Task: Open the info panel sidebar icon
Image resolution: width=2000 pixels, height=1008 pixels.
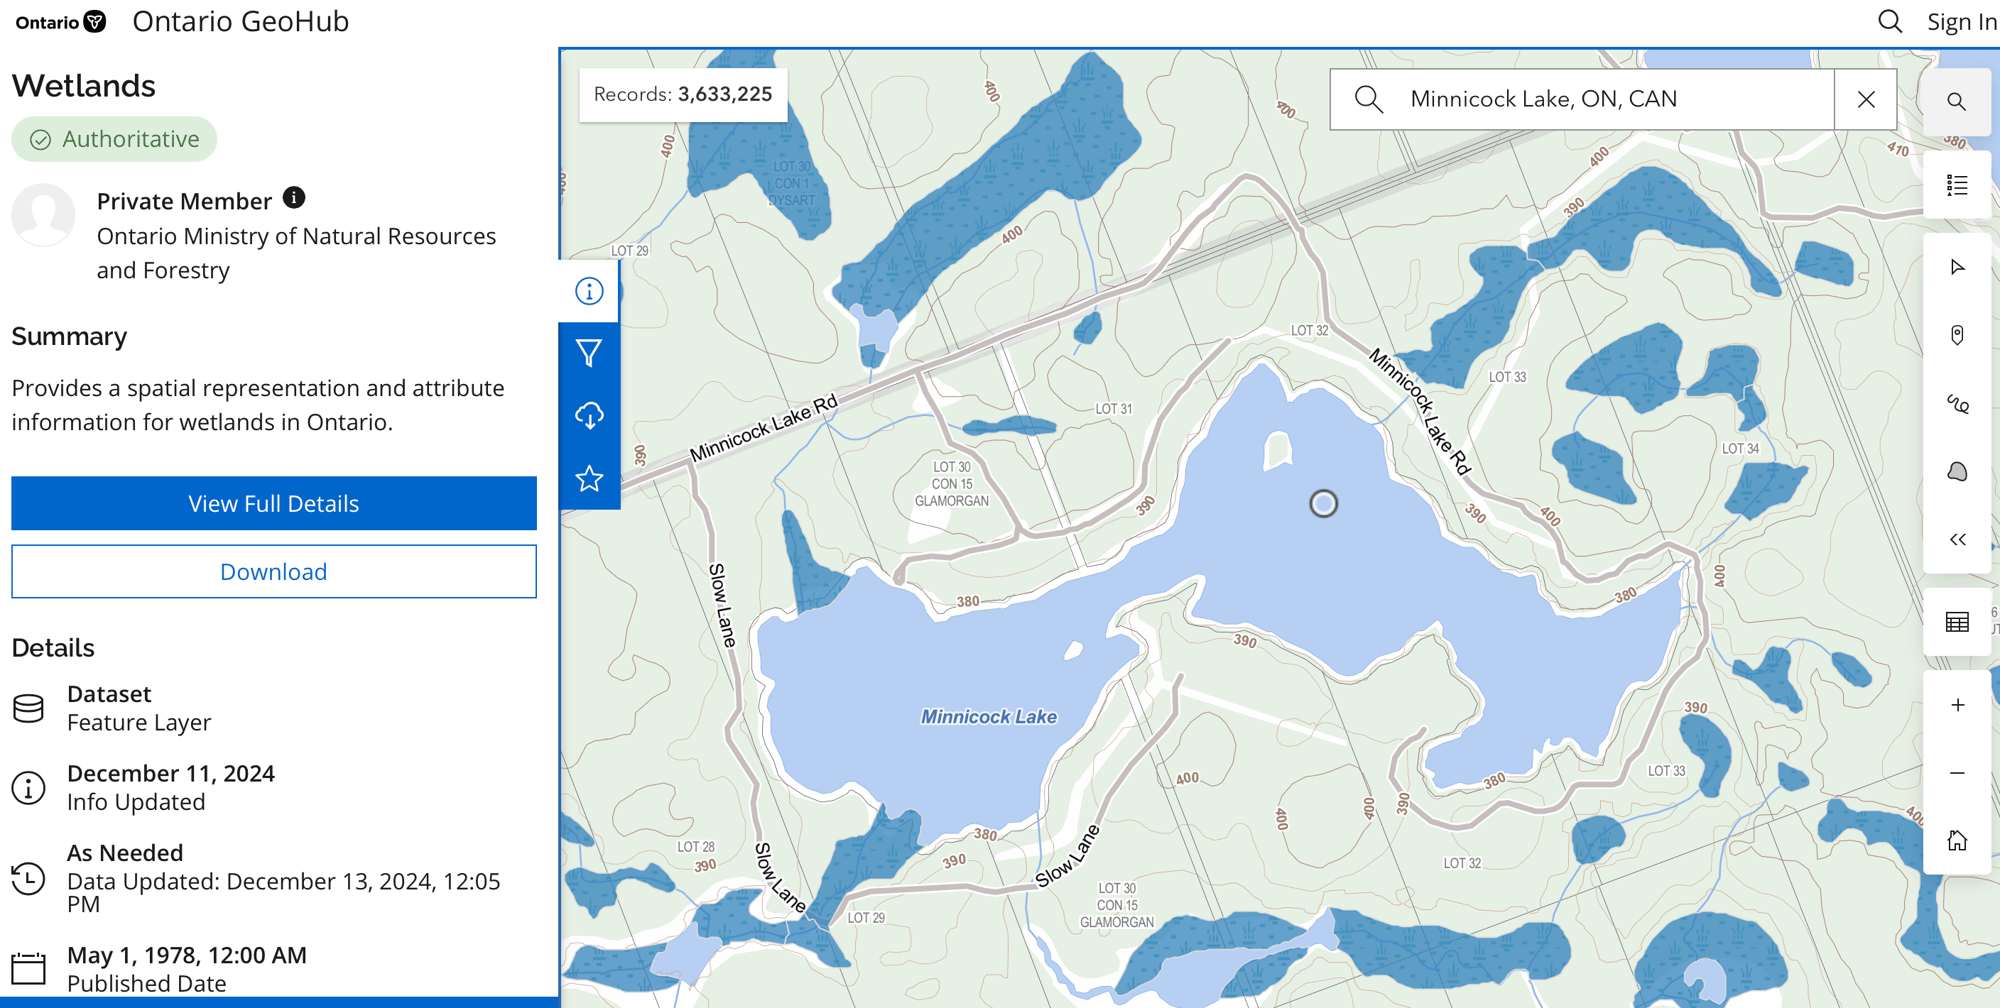Action: point(589,291)
